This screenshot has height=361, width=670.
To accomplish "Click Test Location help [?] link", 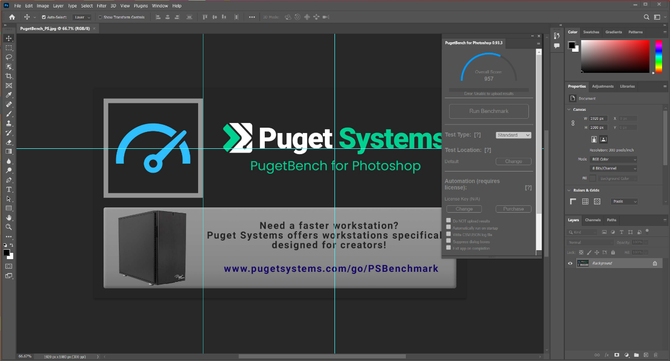I will point(488,150).
